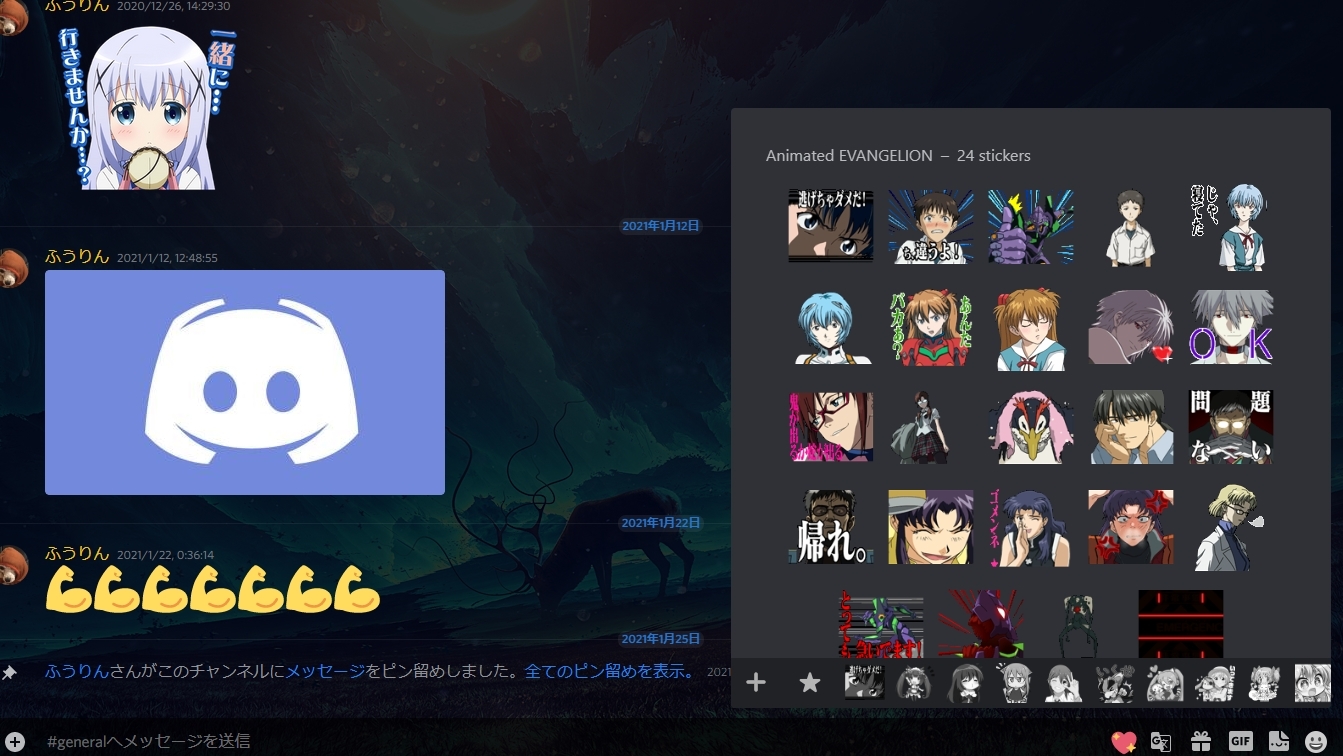The image size is (1343, 756).
Task: Send the EVA Unit-01 thumbs up sticker
Action: (1031, 226)
